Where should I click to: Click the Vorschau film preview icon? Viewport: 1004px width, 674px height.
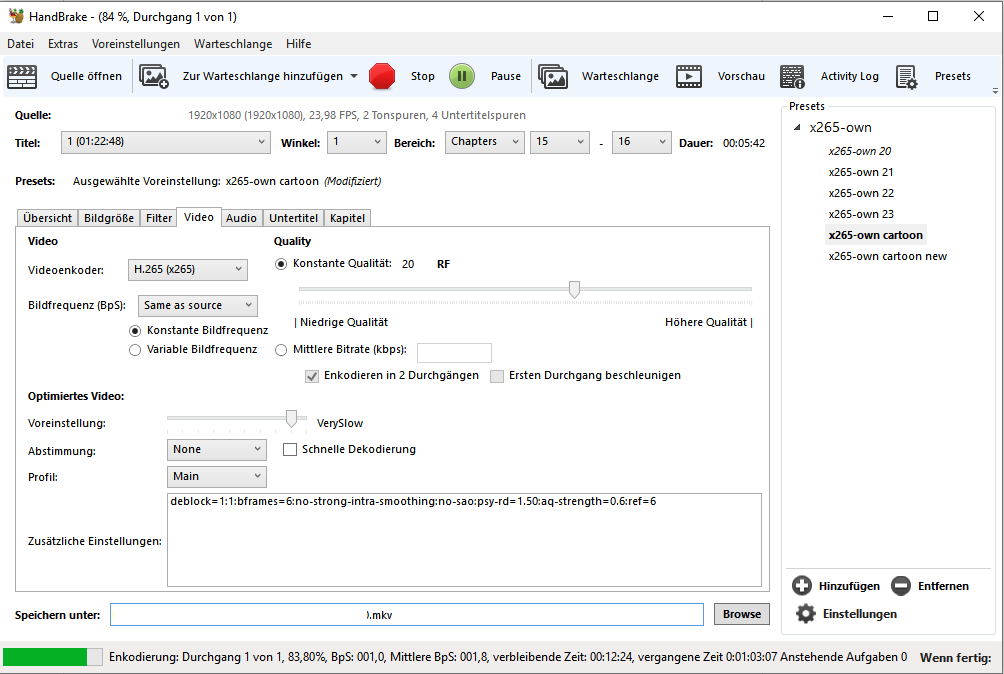(x=689, y=76)
